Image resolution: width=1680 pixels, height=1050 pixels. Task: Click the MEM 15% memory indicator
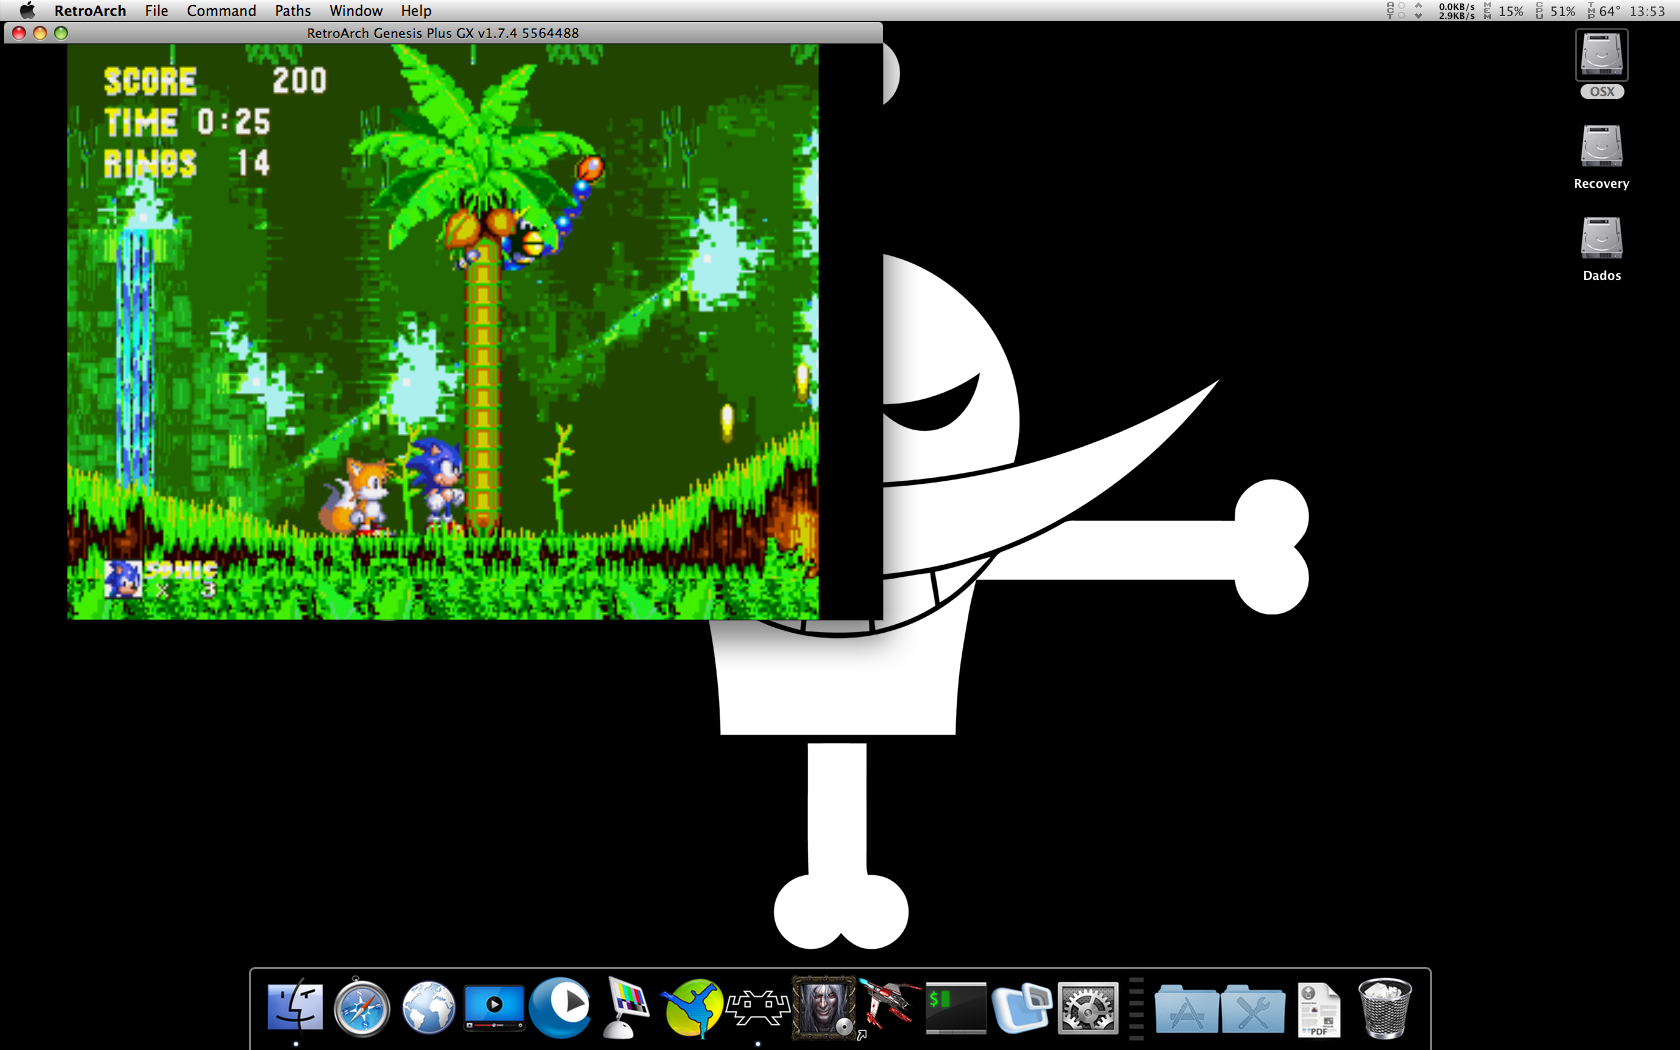[x=1504, y=11]
